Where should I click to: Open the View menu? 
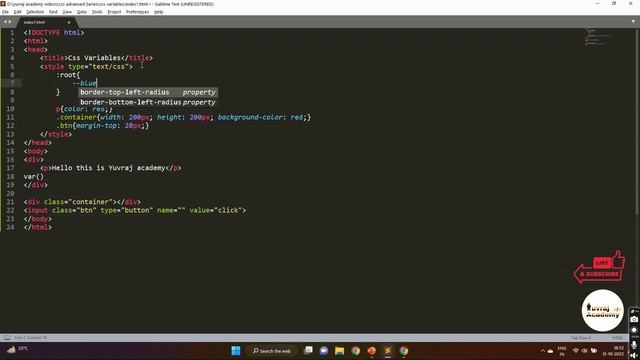[x=67, y=12]
